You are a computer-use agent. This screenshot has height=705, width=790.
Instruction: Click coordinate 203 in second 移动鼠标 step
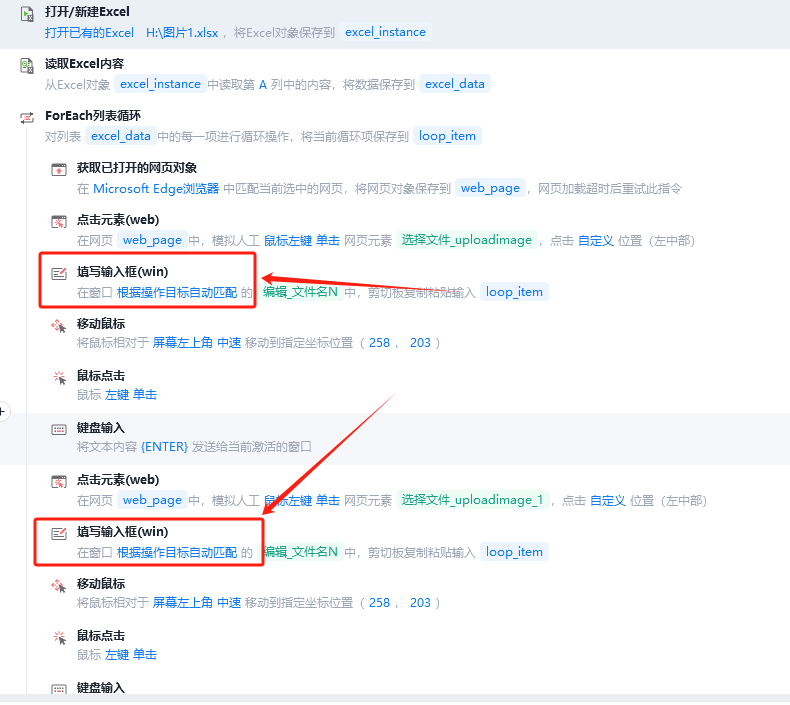pyautogui.click(x=420, y=603)
